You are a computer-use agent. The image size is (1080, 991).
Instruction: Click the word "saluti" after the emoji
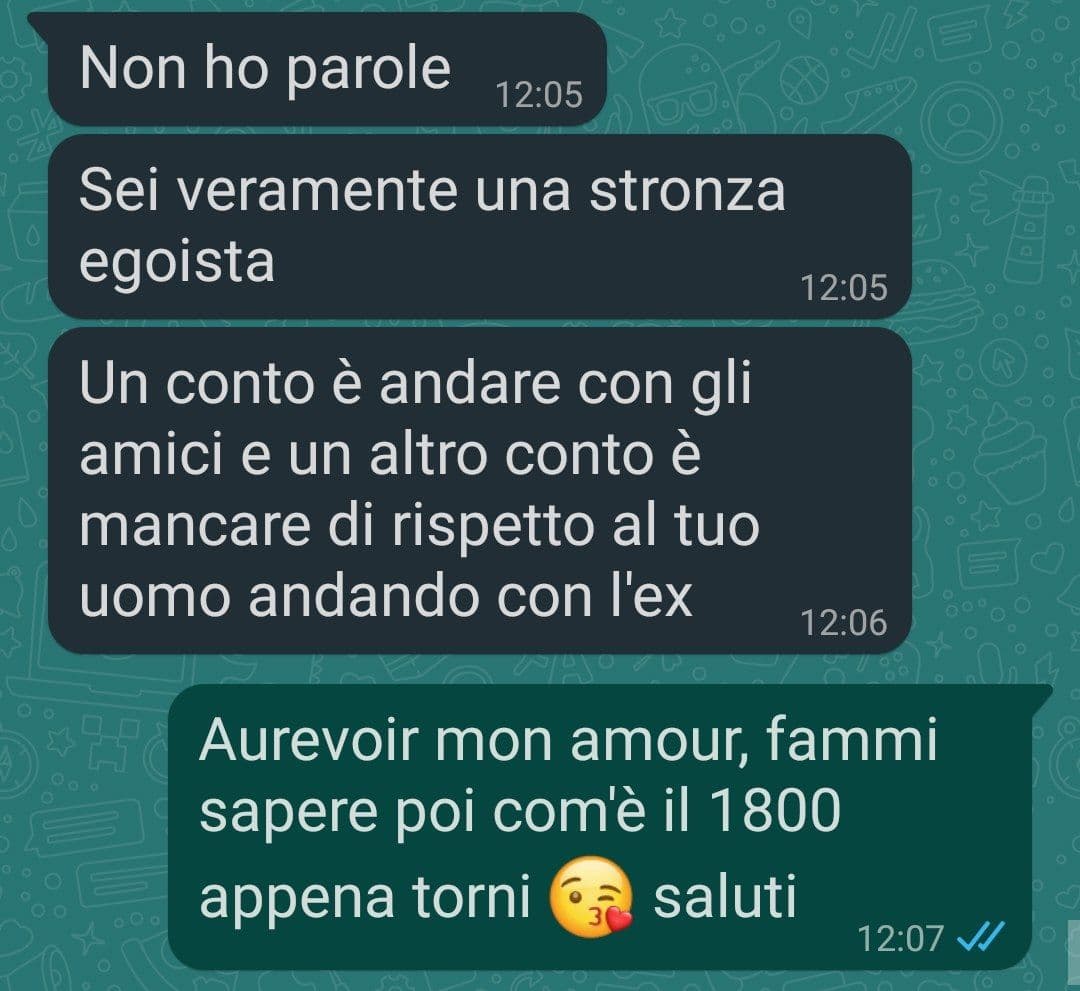pyautogui.click(x=725, y=897)
